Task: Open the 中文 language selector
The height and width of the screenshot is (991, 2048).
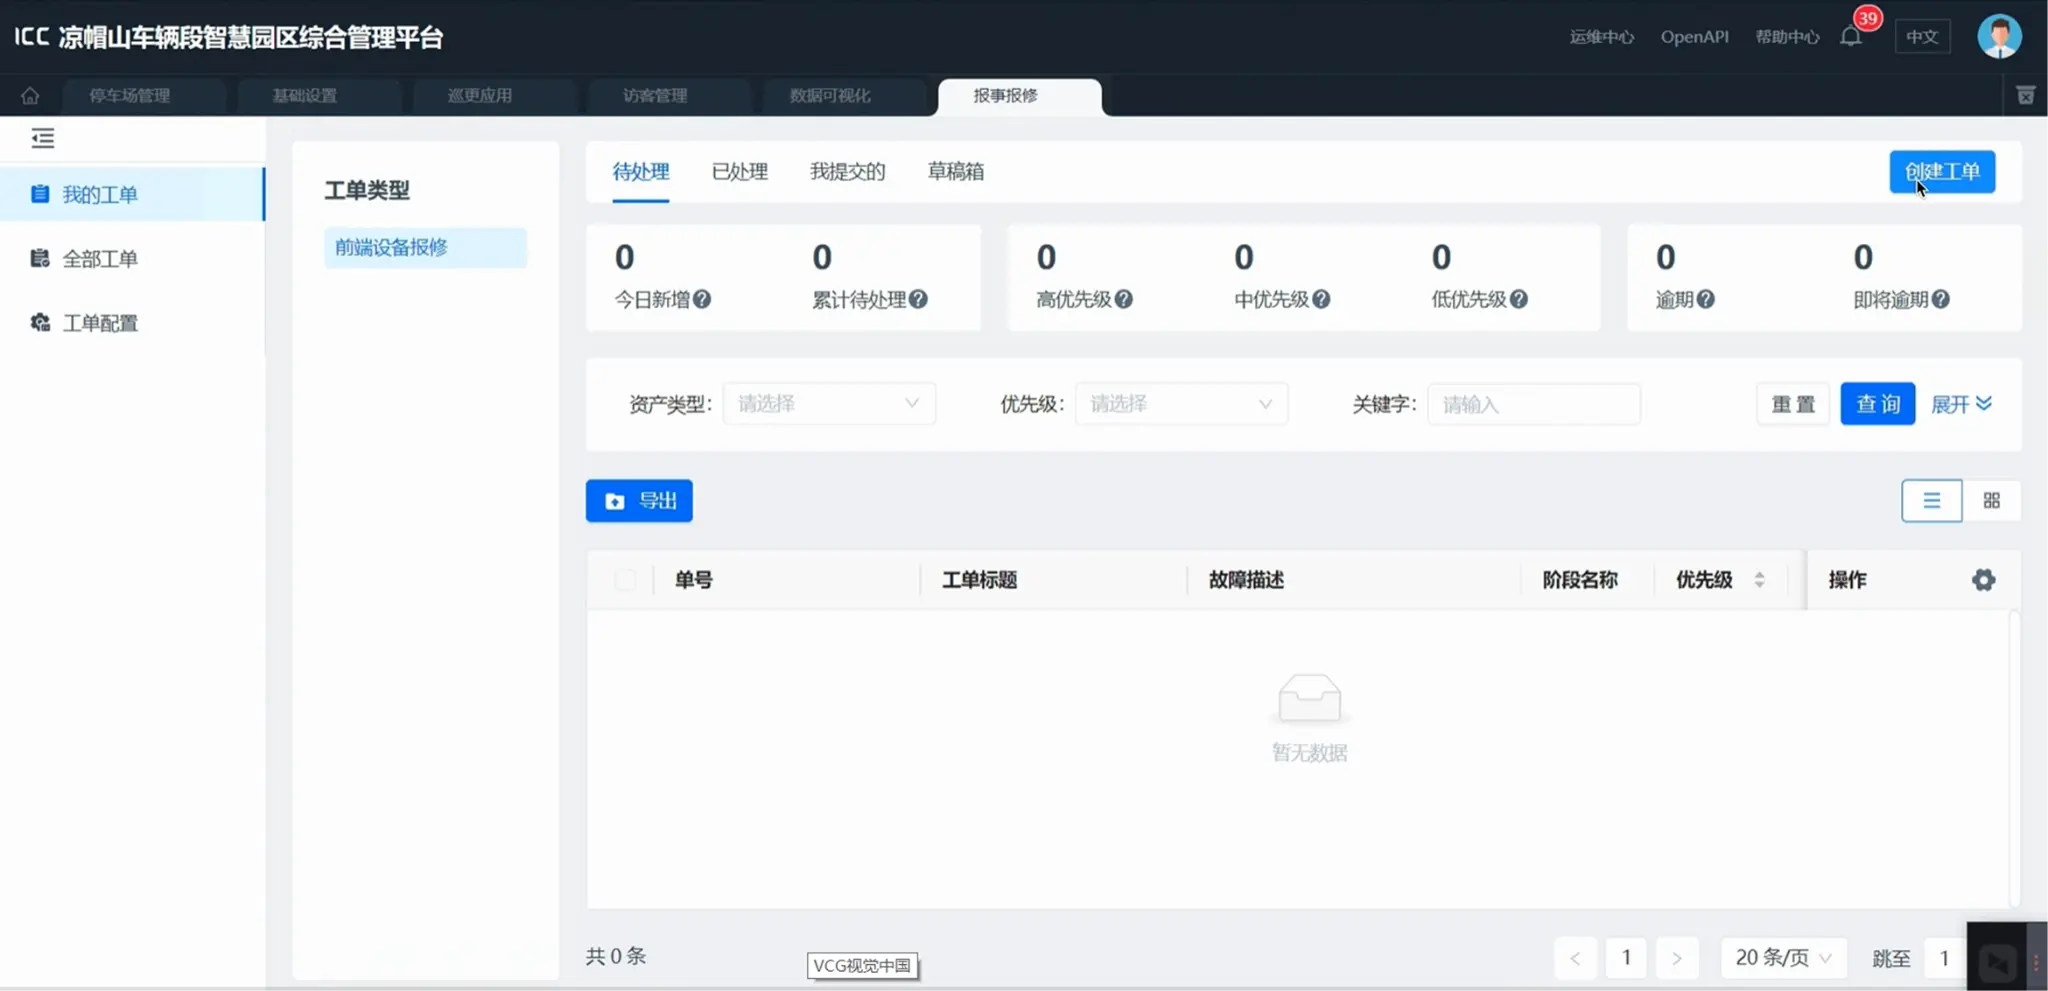Action: [x=1922, y=37]
